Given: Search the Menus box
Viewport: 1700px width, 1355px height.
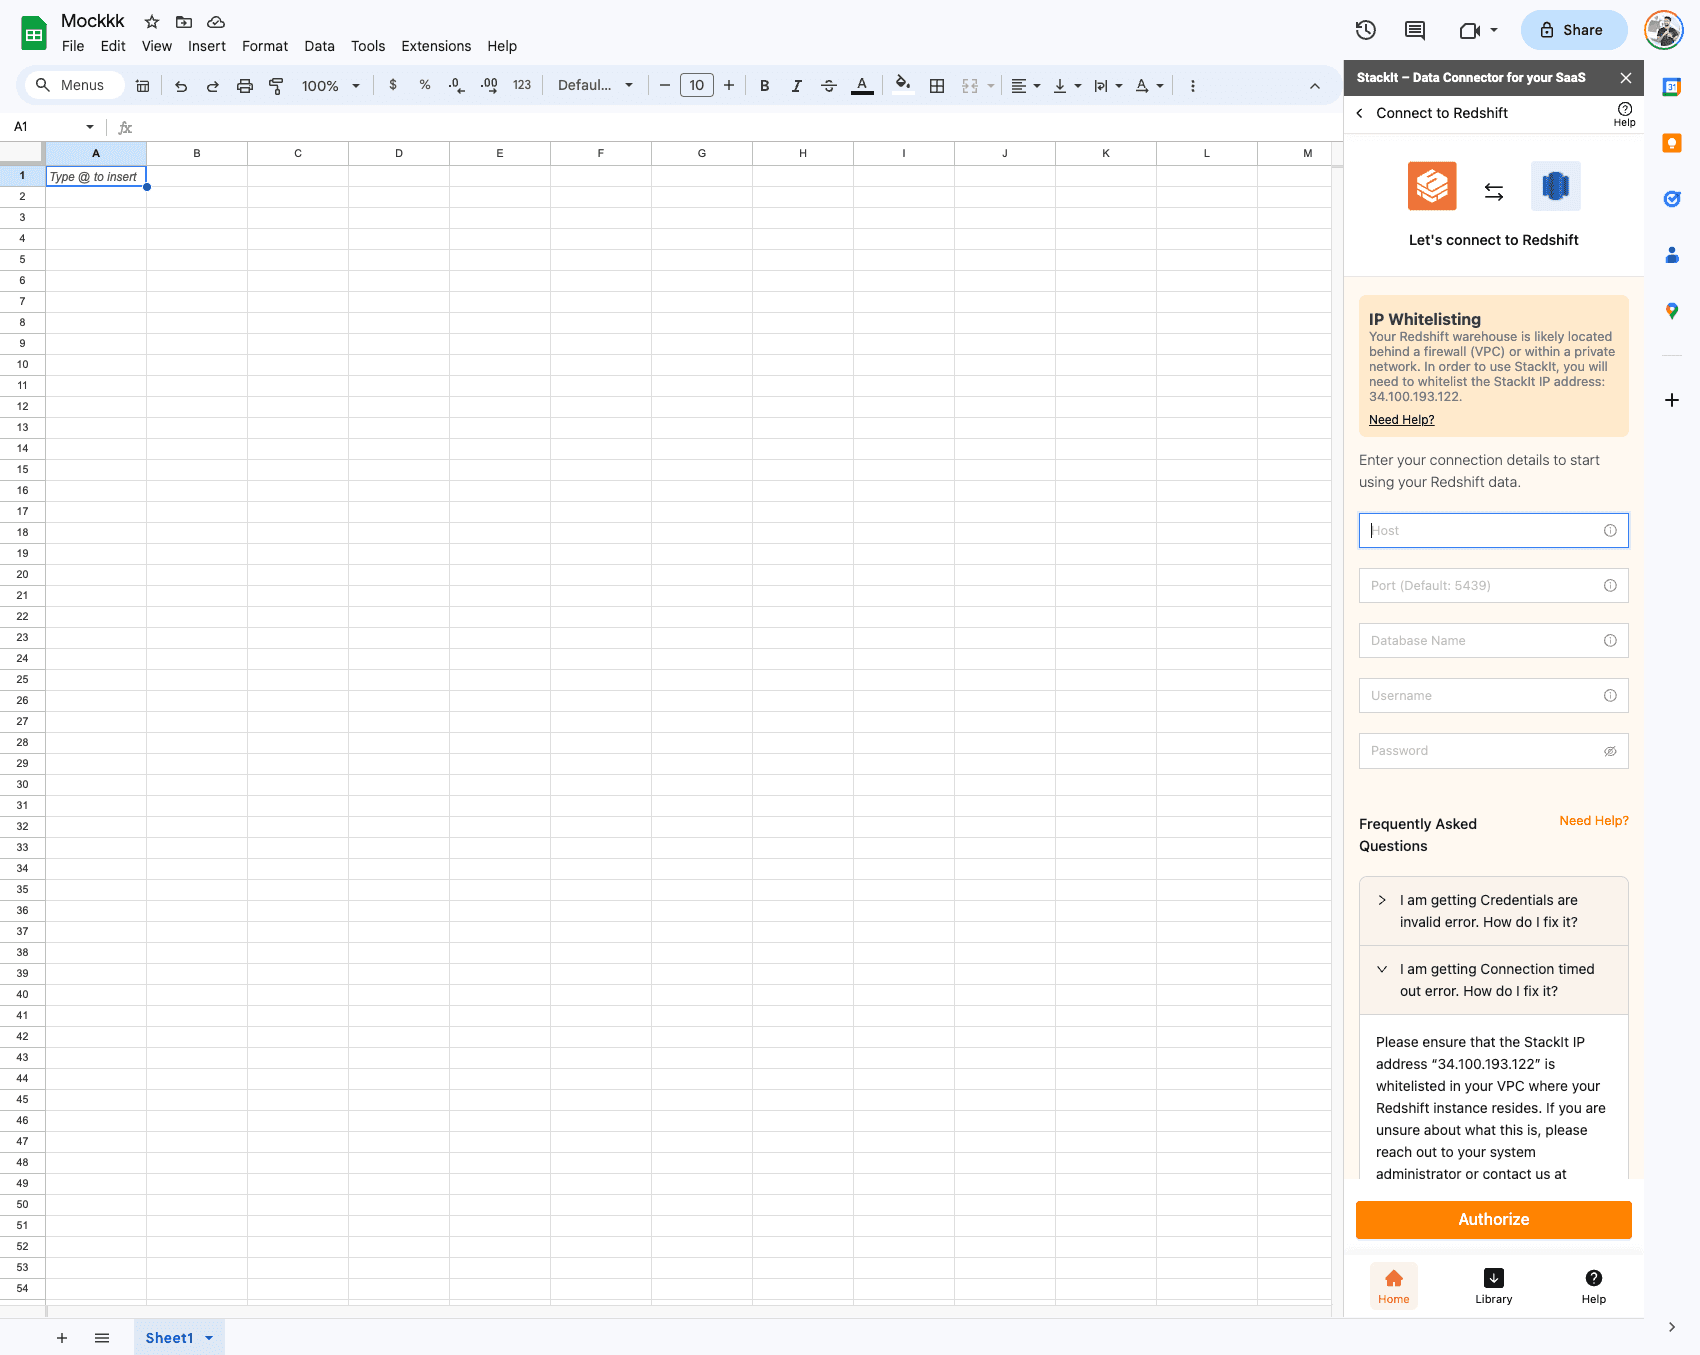Looking at the screenshot, I should [x=75, y=85].
